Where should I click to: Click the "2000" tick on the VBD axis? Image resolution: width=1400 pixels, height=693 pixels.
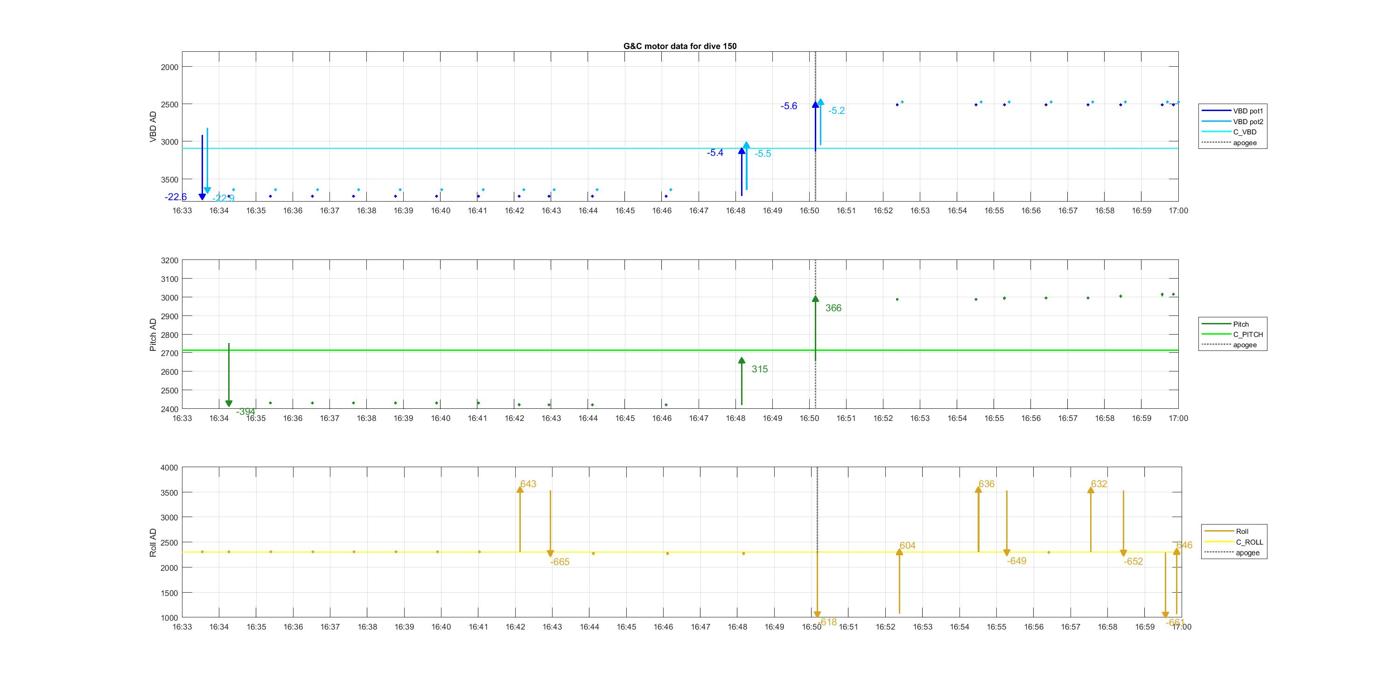pos(169,67)
